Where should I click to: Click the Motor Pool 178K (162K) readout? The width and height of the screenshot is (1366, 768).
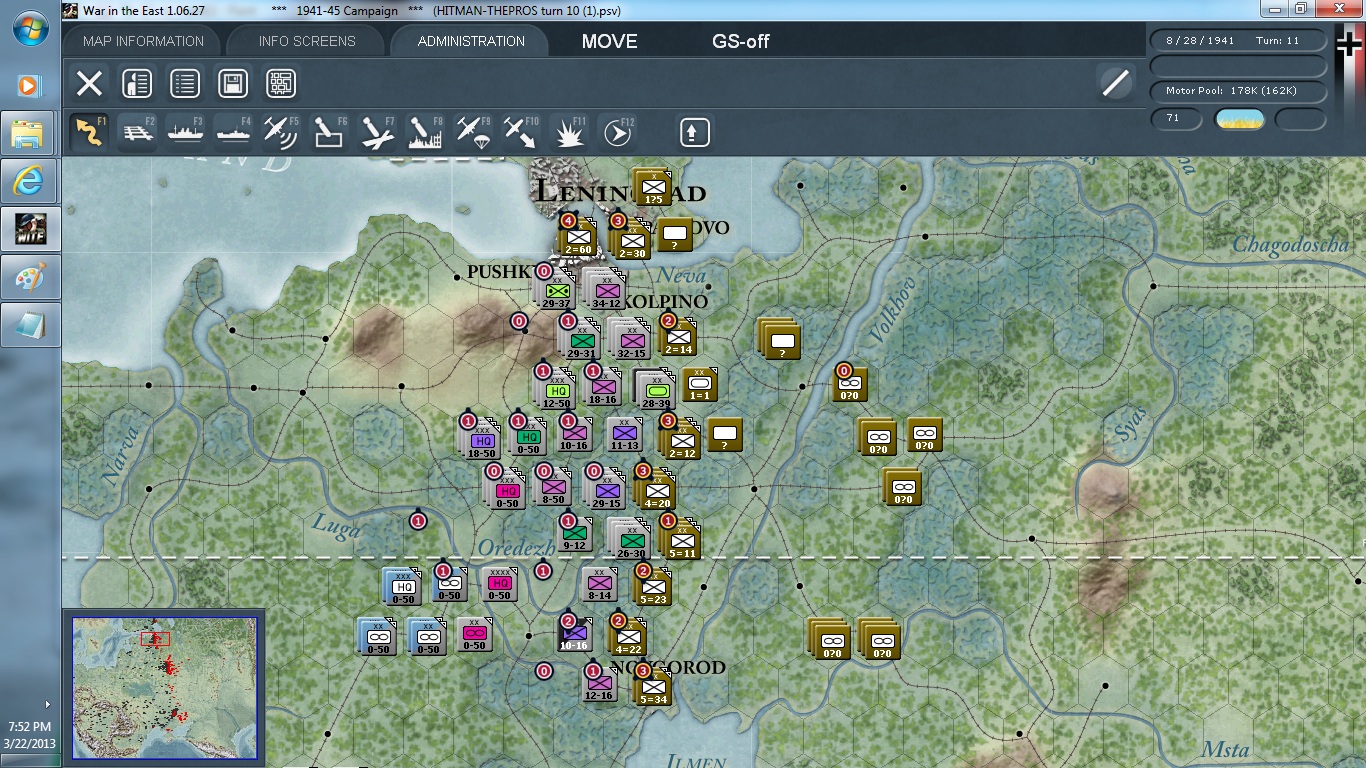click(1238, 91)
